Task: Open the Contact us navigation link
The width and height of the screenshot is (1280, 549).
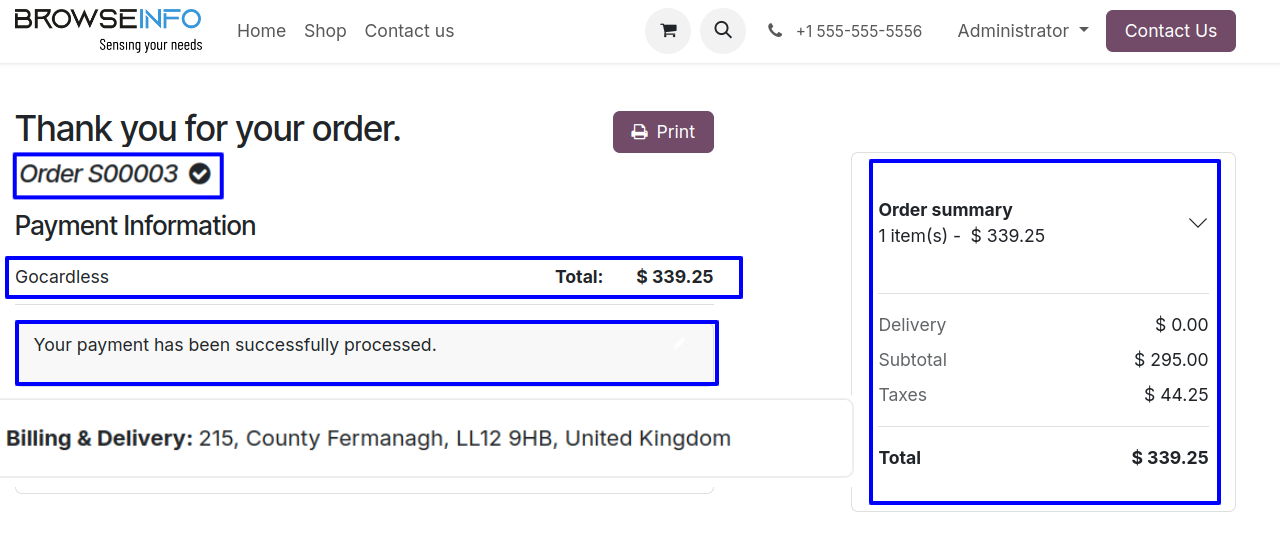Action: pyautogui.click(x=409, y=31)
